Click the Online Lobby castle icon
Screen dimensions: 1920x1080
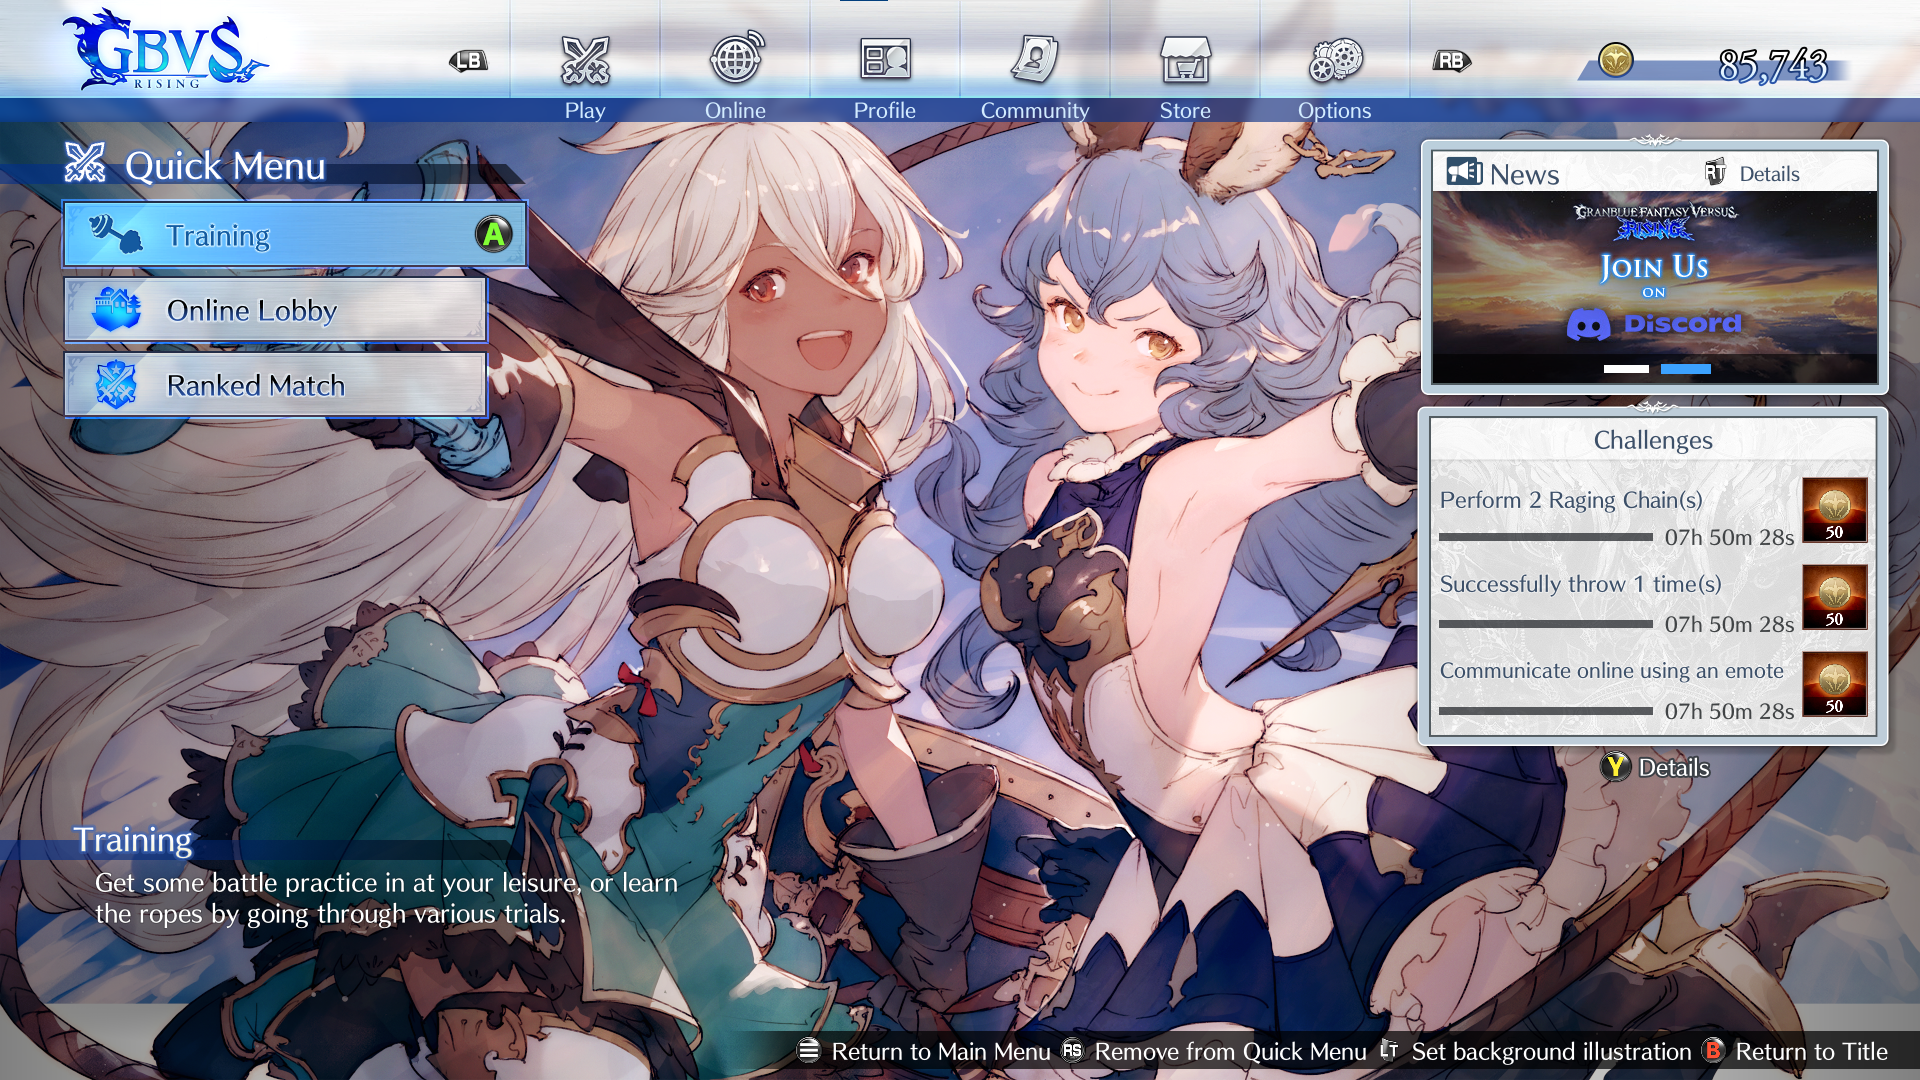pos(116,309)
